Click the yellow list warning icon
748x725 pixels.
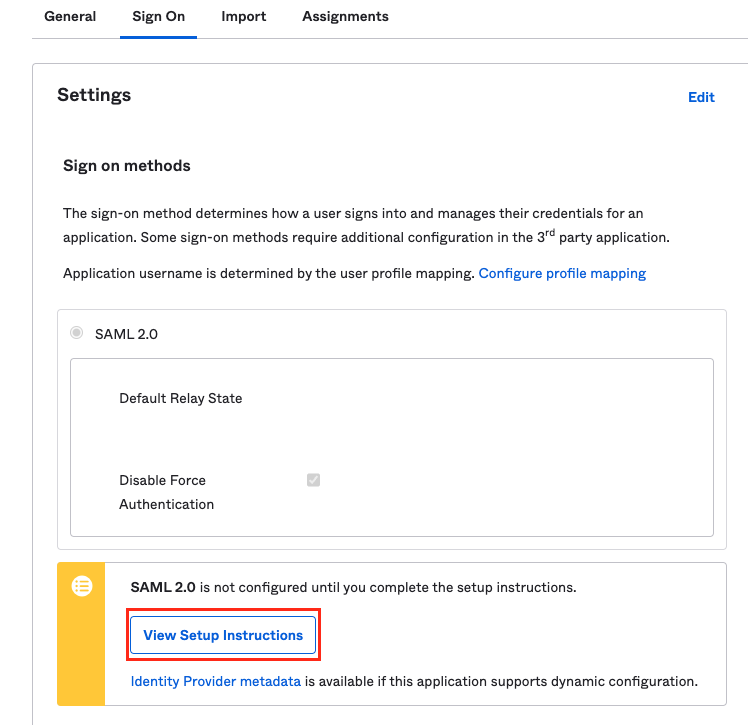coord(82,587)
